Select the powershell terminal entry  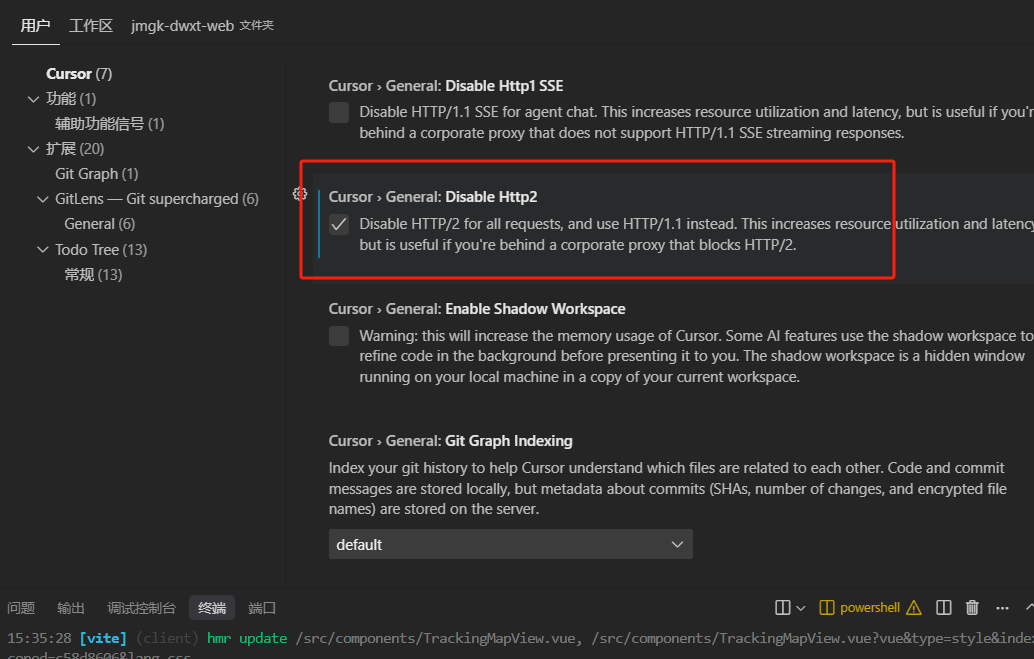tap(870, 608)
